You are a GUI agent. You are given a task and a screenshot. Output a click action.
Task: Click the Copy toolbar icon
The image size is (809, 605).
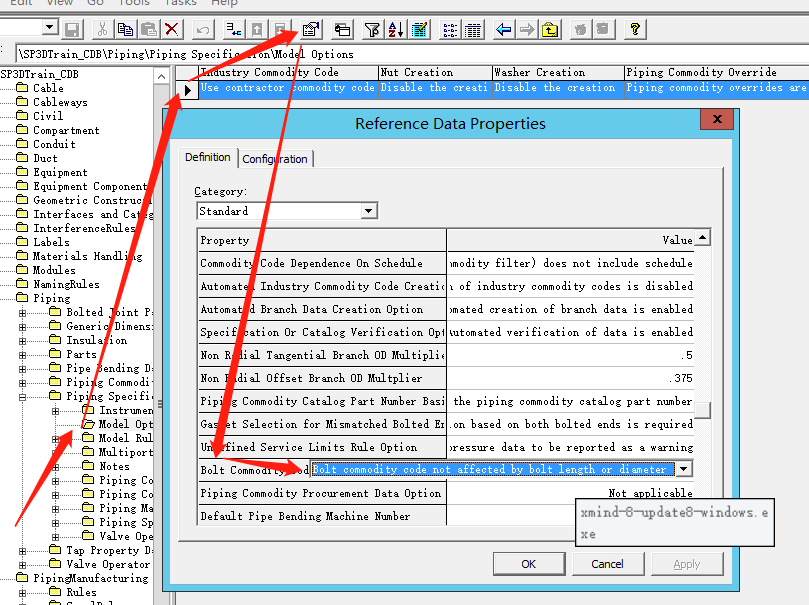click(125, 29)
